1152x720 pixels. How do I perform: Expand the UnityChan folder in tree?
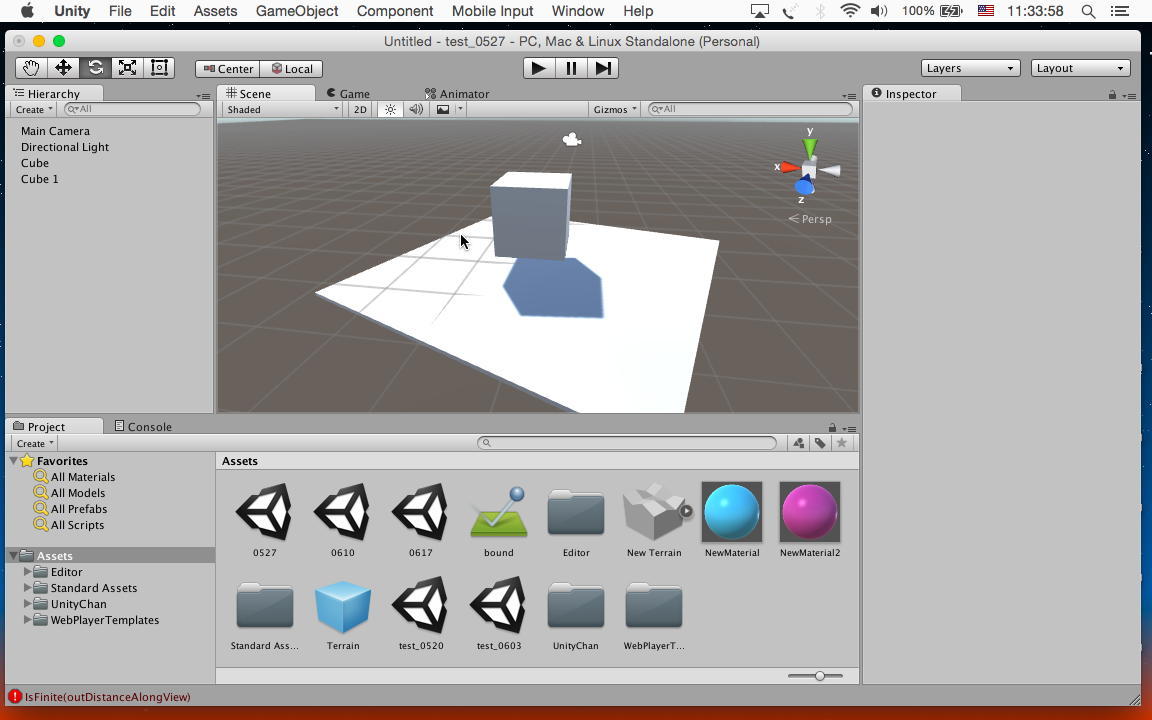27,604
